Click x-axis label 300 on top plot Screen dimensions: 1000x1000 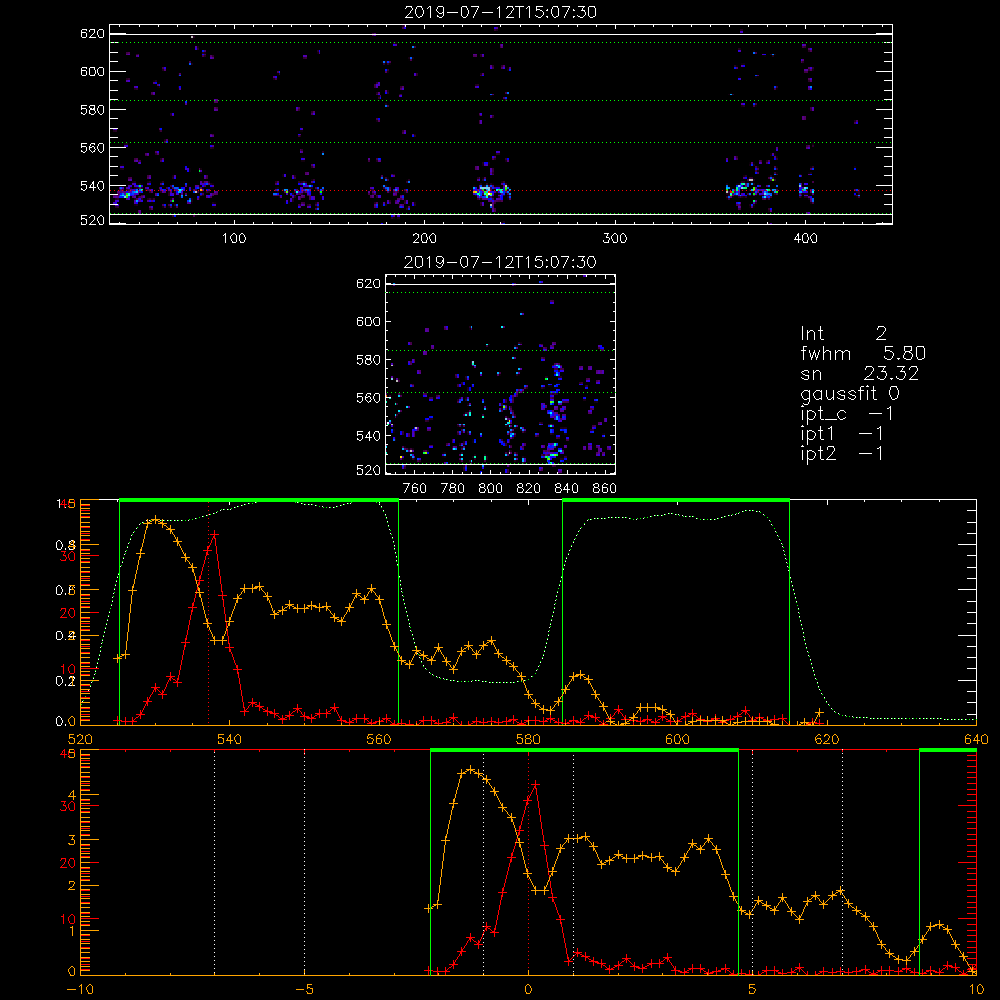(x=615, y=239)
